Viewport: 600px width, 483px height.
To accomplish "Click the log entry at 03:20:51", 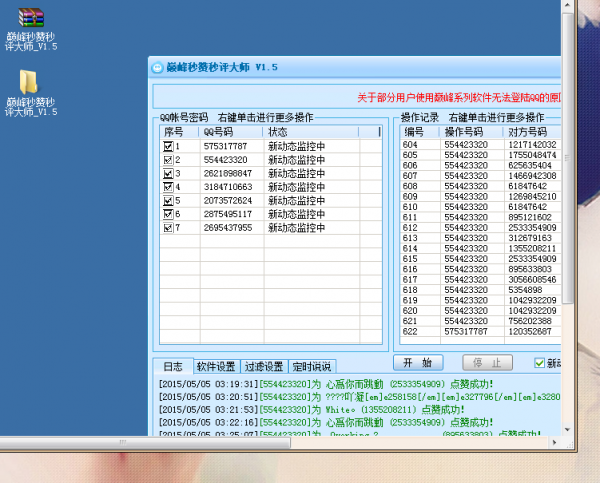I will click(x=360, y=397).
